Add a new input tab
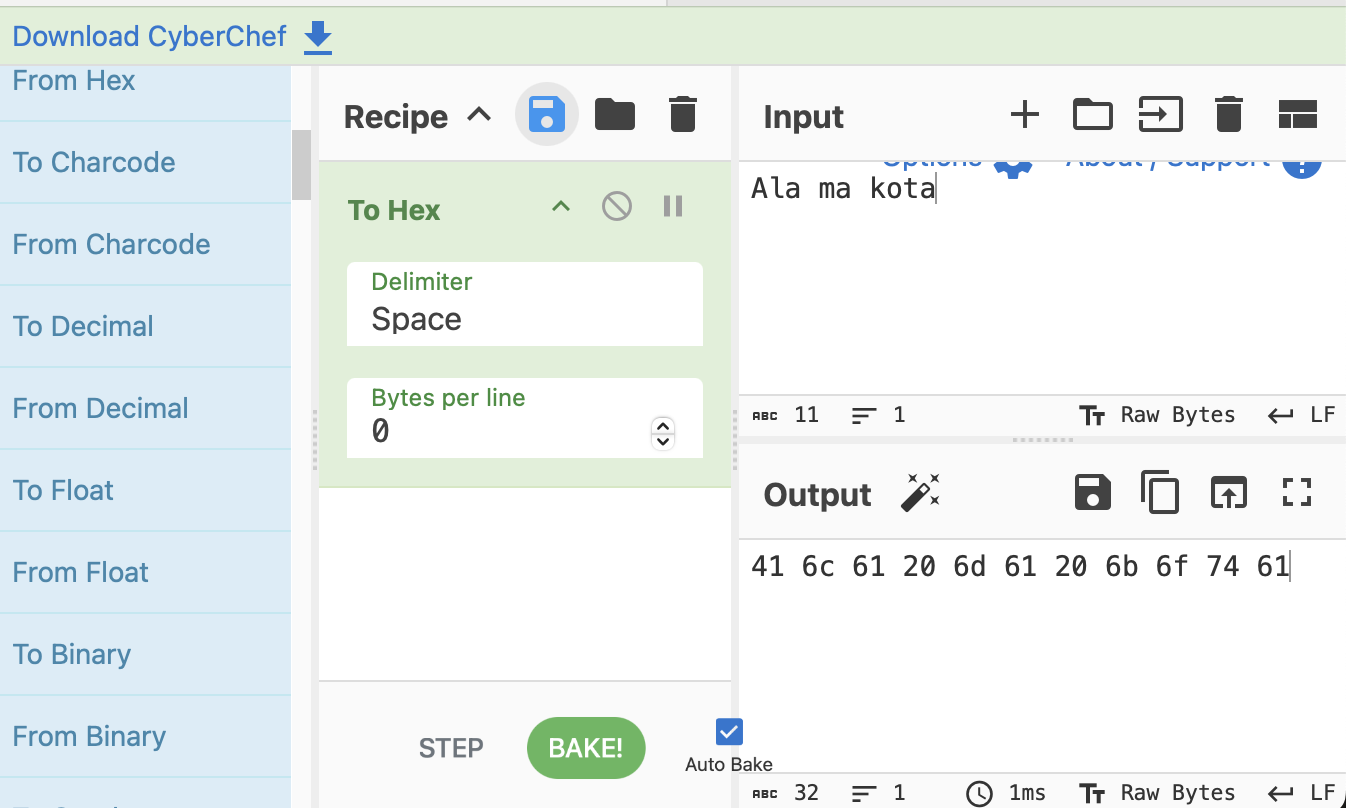This screenshot has width=1346, height=808. click(1024, 115)
